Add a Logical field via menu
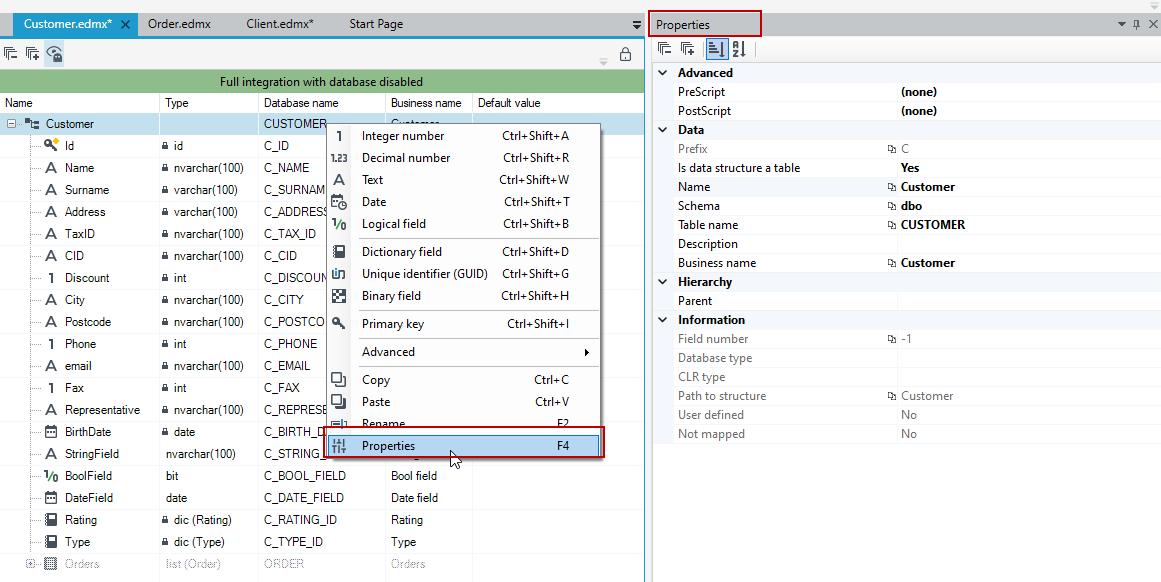 pos(464,224)
